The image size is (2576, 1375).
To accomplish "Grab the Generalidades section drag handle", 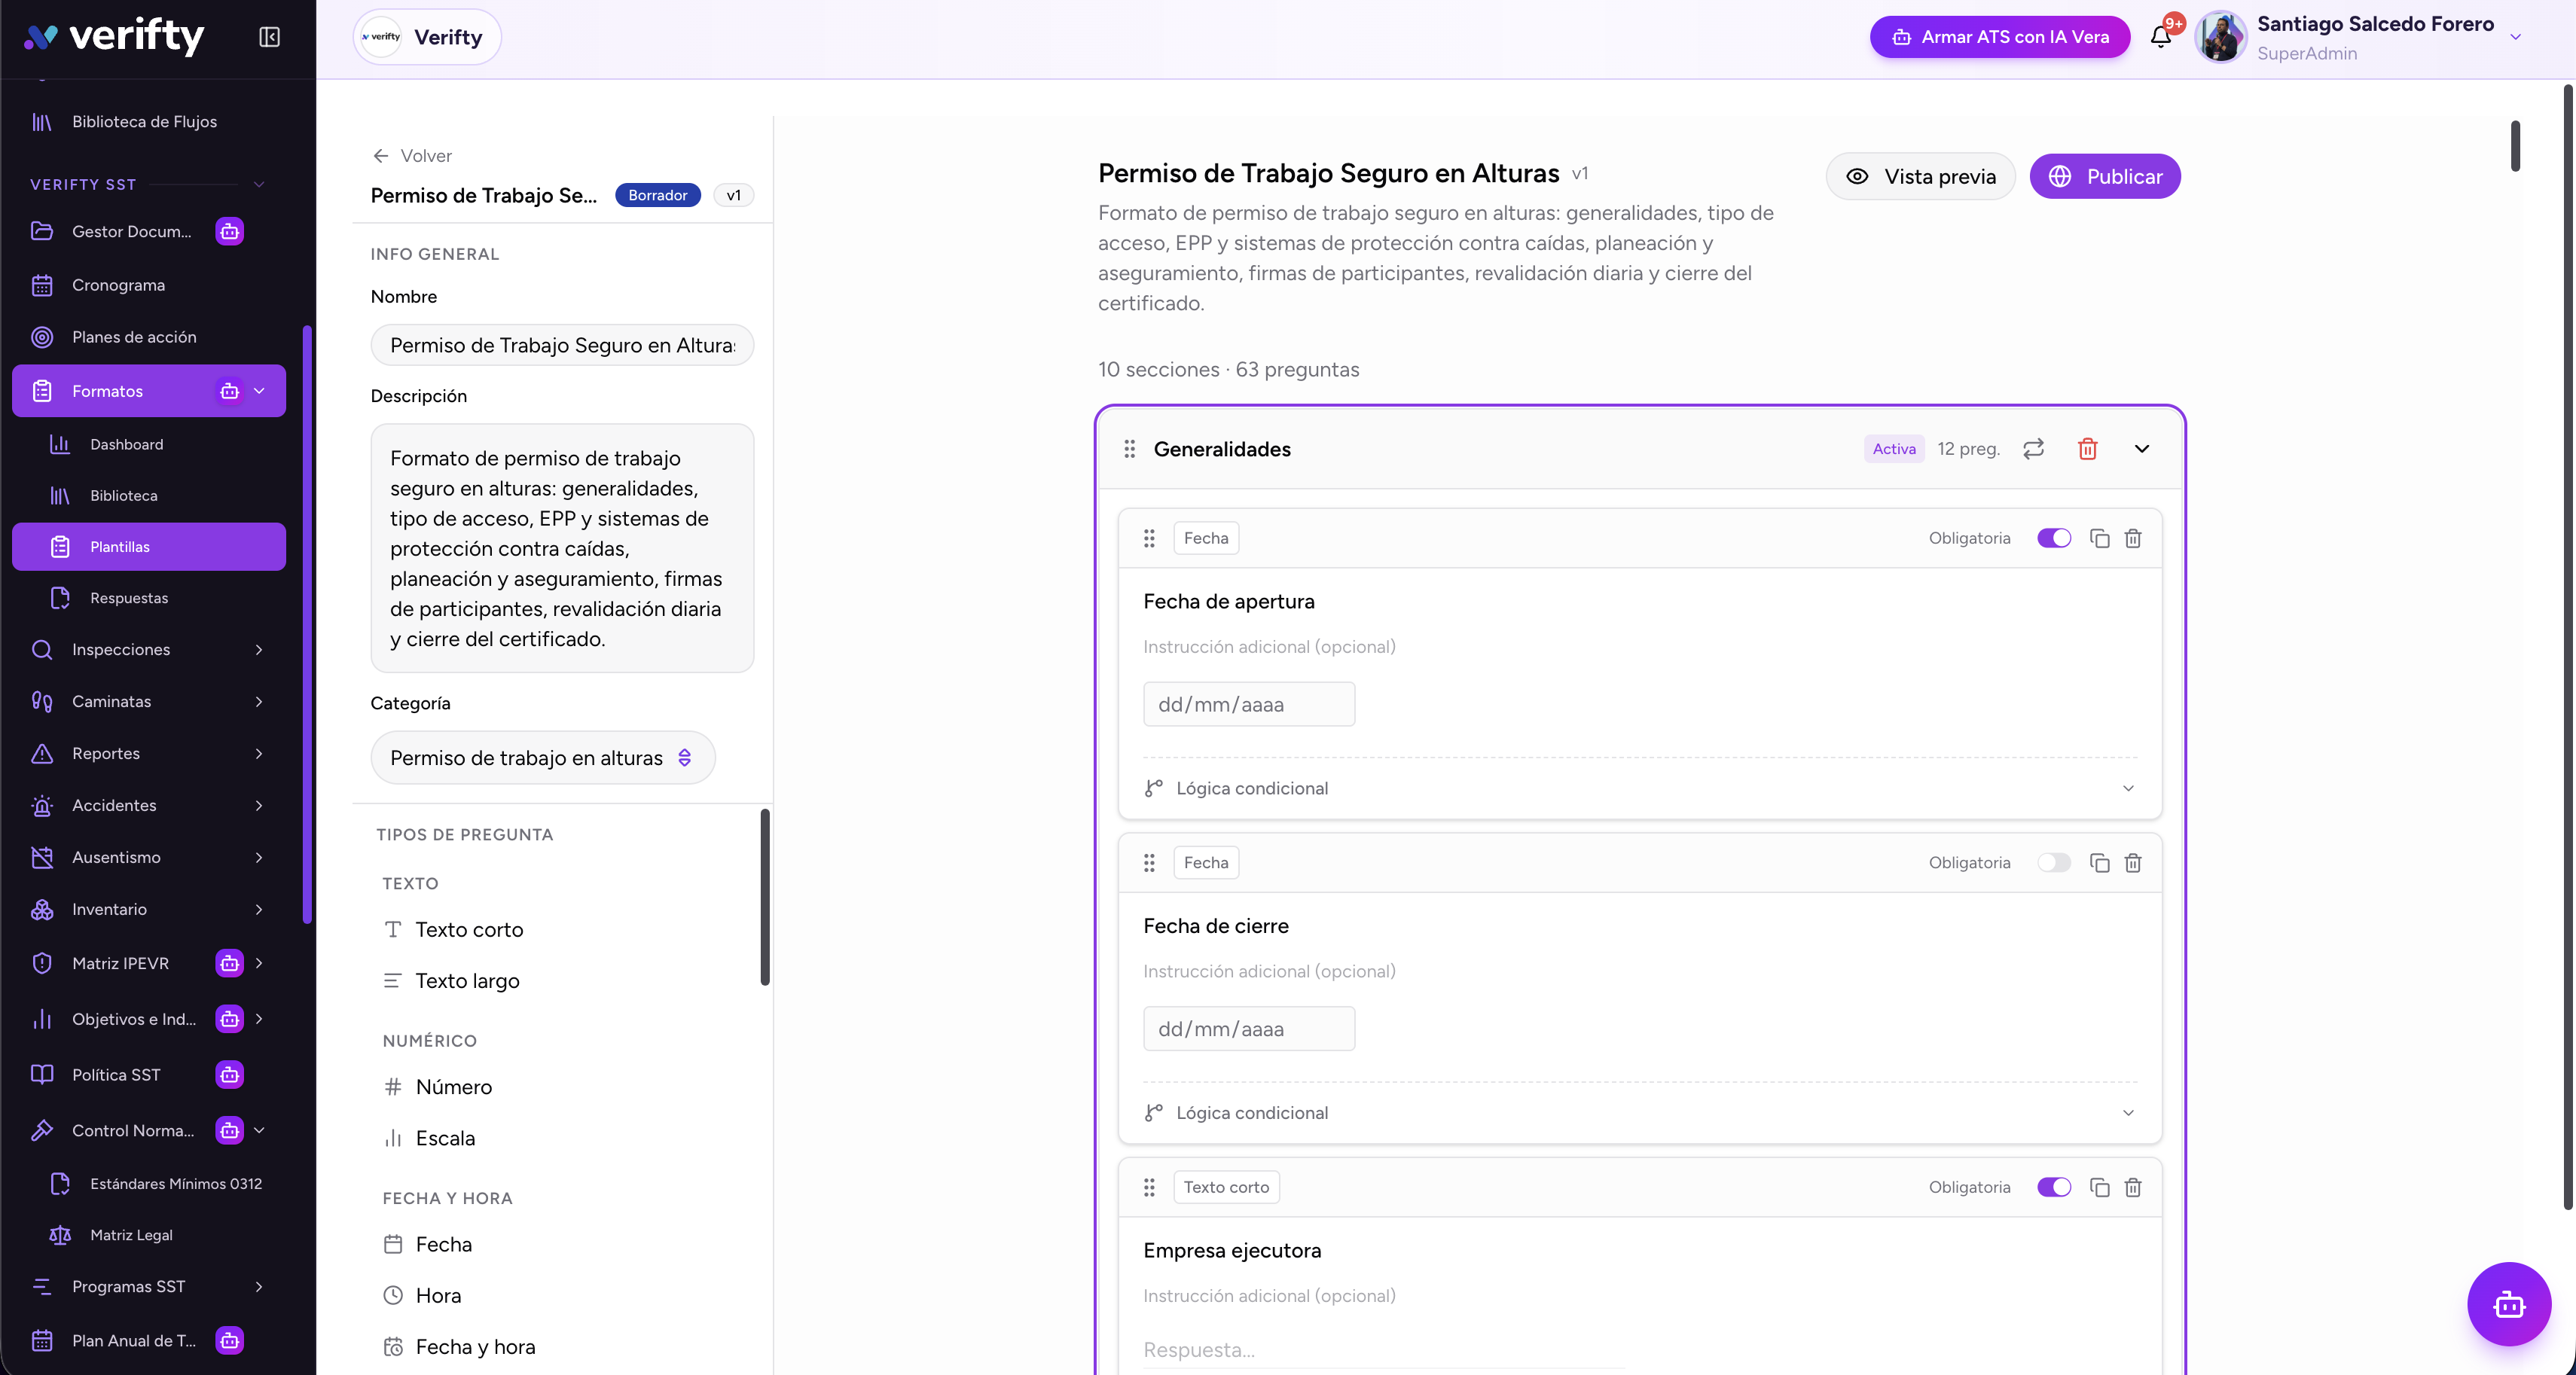I will point(1129,449).
